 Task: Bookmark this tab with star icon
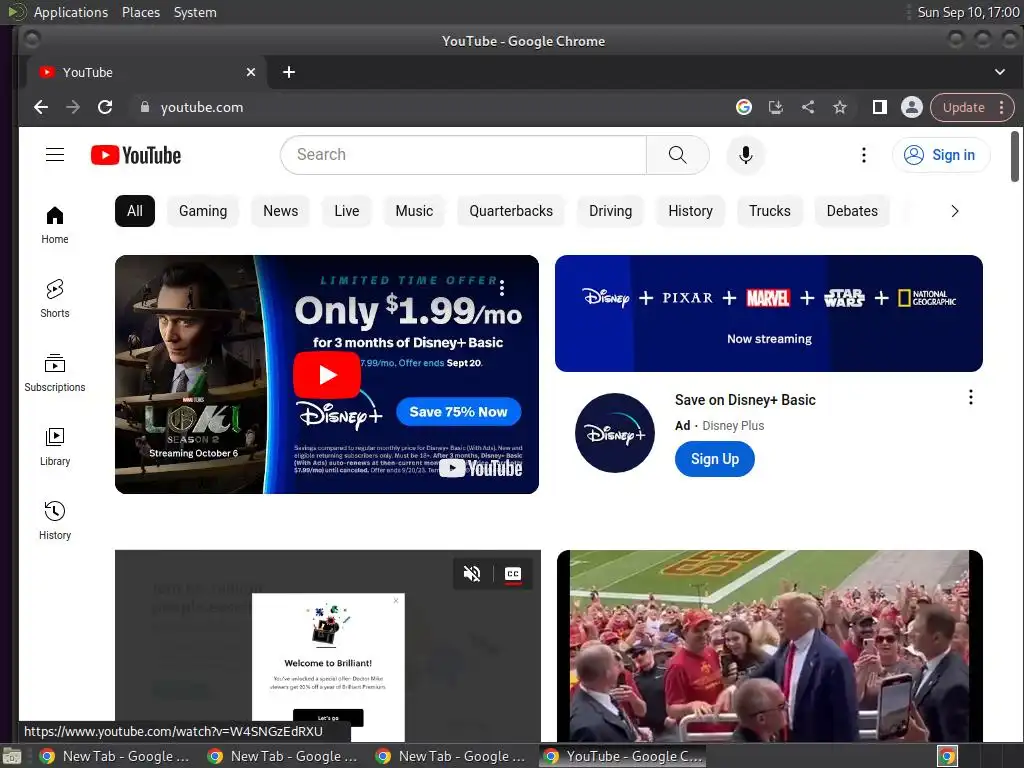(x=839, y=107)
